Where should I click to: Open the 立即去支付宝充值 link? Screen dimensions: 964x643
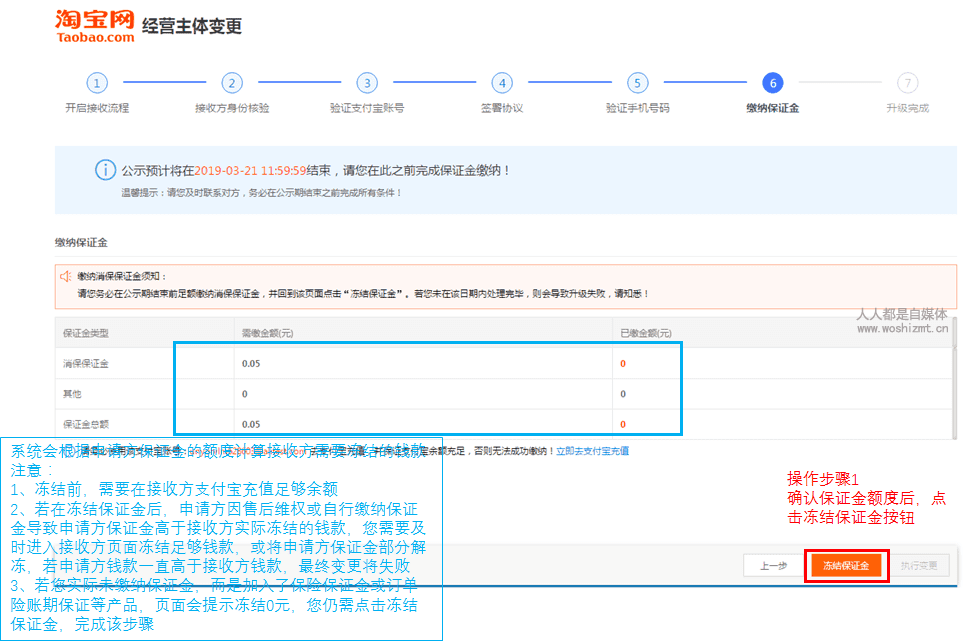coord(593,451)
